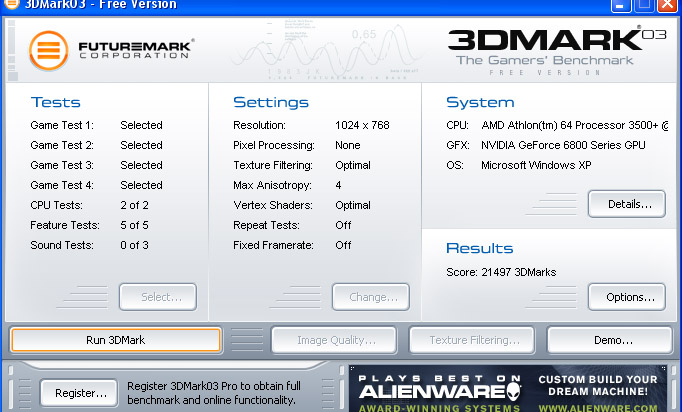Click the Settings section heading

(x=271, y=102)
